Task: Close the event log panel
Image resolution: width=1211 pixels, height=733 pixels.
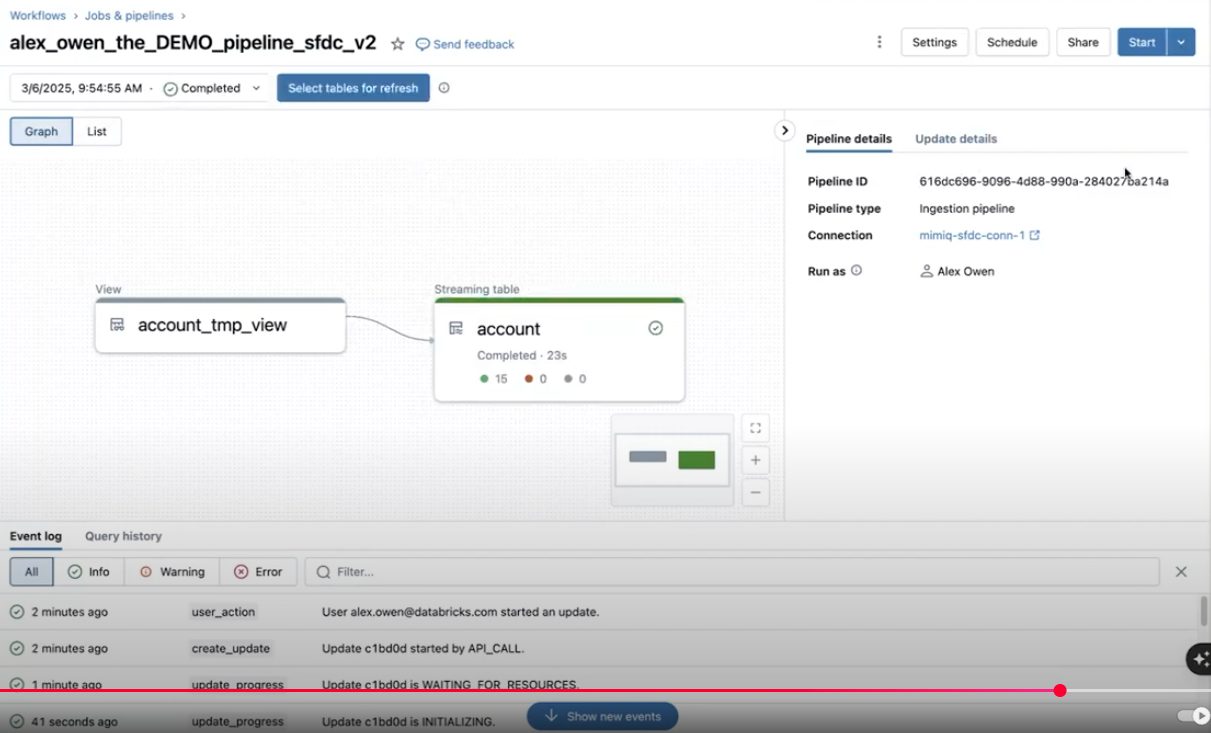Action: pos(1181,572)
